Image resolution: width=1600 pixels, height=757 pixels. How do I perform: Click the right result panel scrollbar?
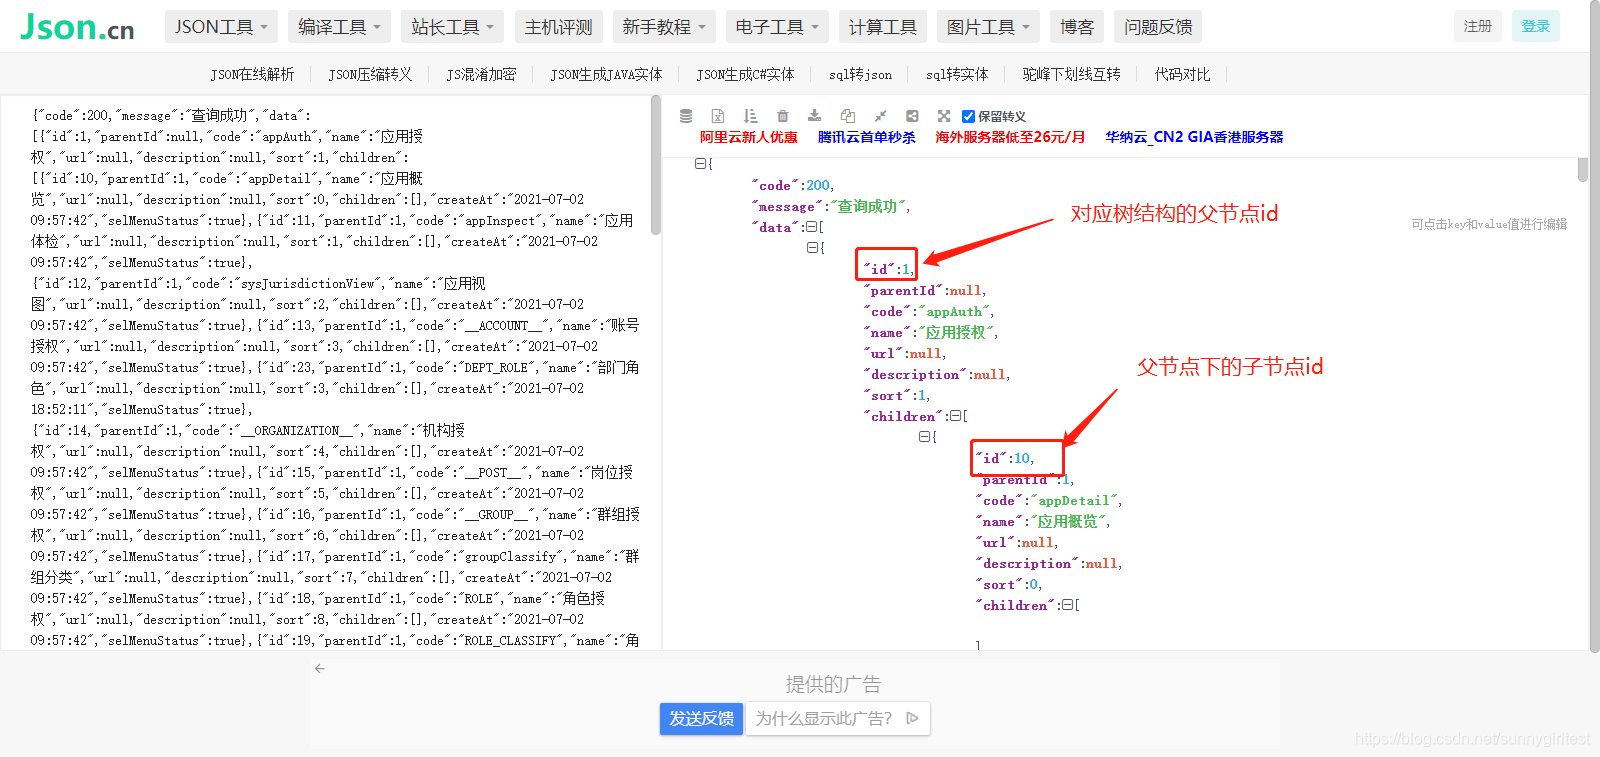click(x=1583, y=170)
